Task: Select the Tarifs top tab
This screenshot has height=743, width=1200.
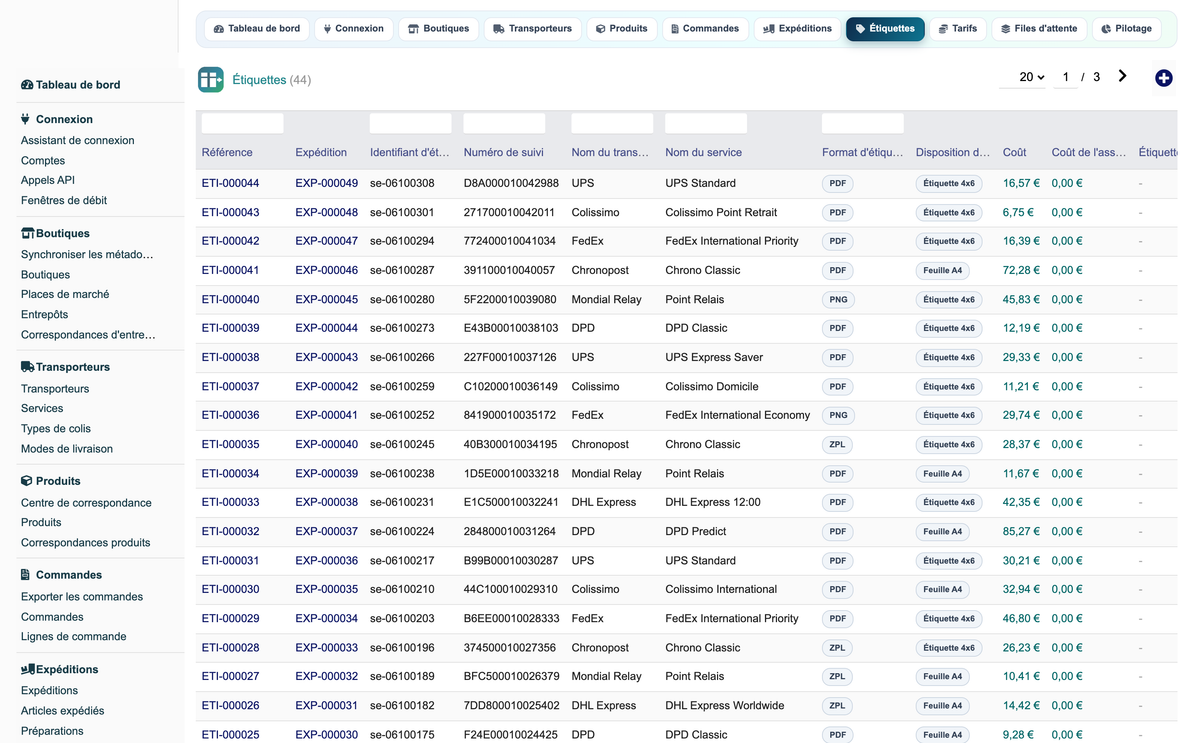Action: [957, 29]
